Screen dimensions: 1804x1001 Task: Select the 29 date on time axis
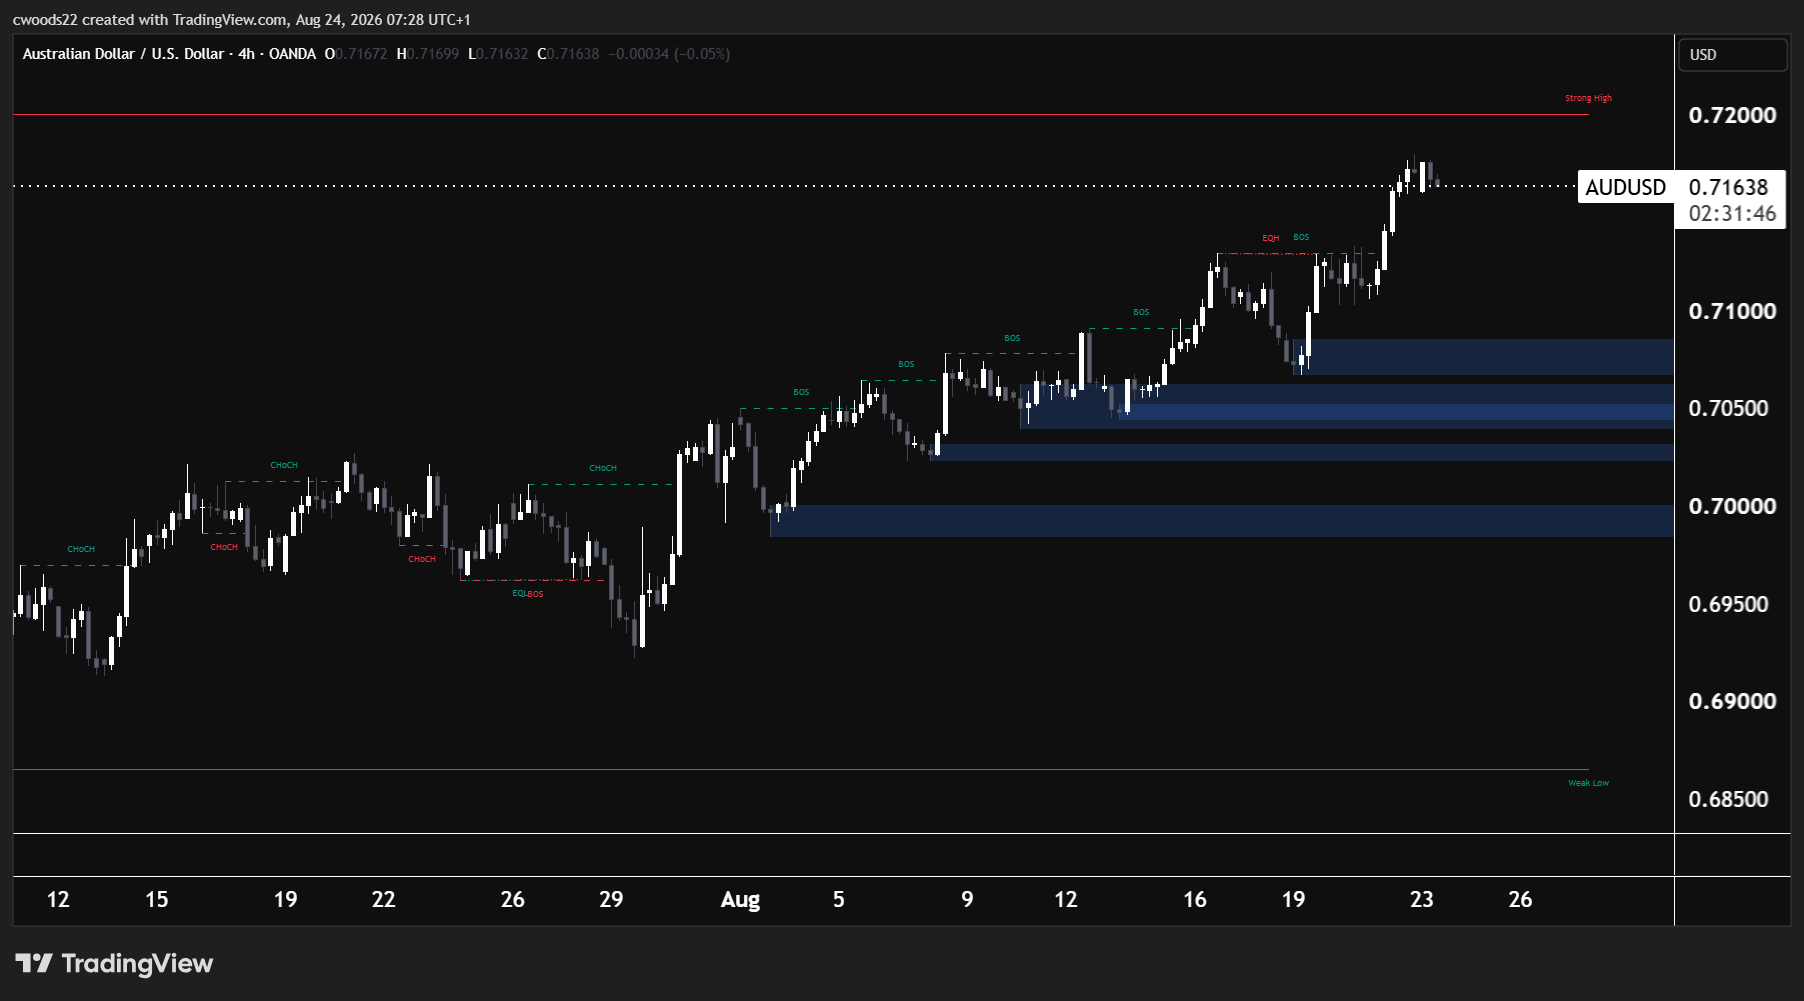point(611,899)
